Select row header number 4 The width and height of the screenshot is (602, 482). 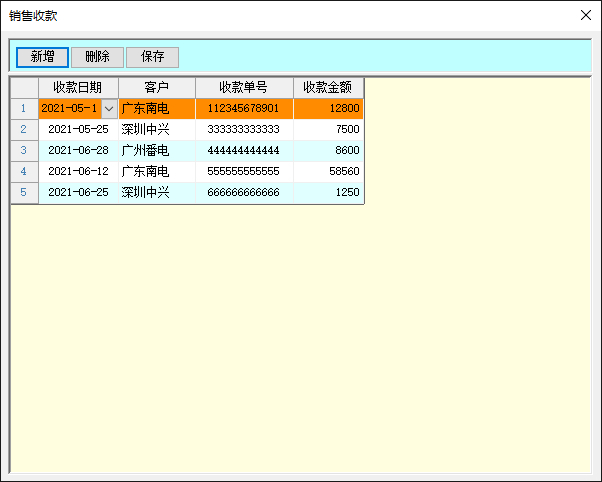(x=24, y=171)
